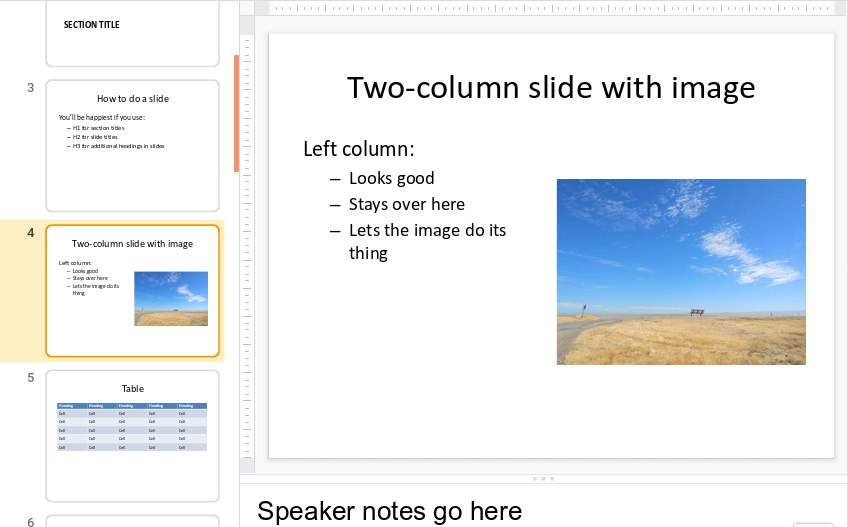Click the 'Stays over here' bullet
The height and width of the screenshot is (527, 848).
click(407, 204)
